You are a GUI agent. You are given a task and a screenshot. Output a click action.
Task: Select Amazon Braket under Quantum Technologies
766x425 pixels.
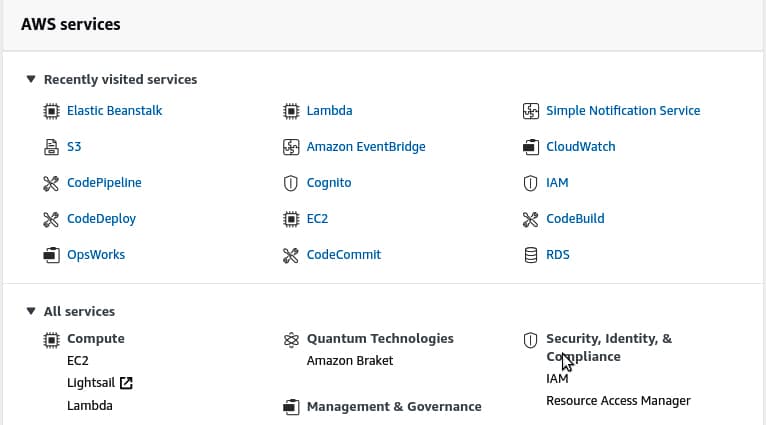tap(350, 361)
